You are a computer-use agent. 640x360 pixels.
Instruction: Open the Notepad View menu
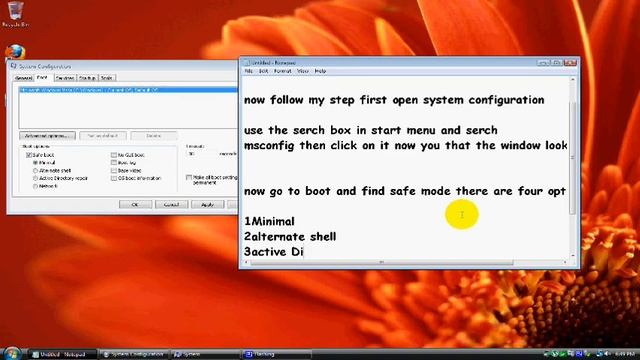302,71
